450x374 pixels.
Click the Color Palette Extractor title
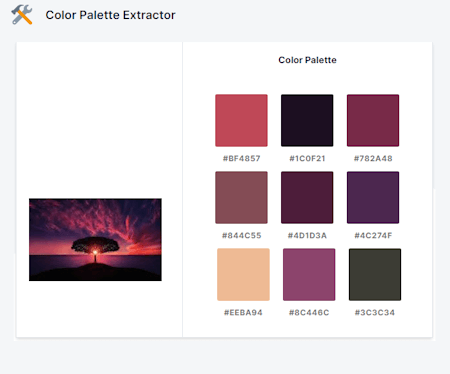tap(110, 15)
